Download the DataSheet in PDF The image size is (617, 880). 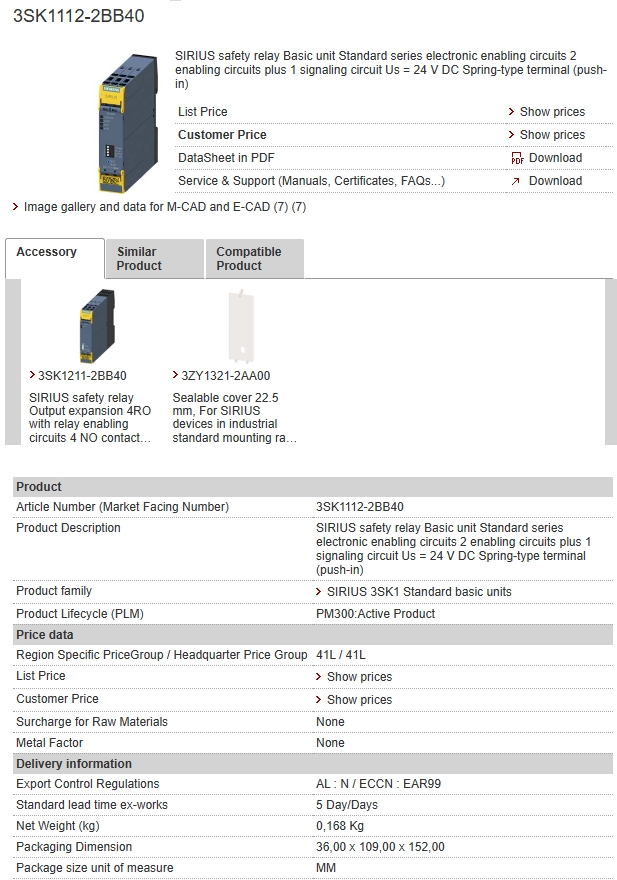tap(555, 158)
